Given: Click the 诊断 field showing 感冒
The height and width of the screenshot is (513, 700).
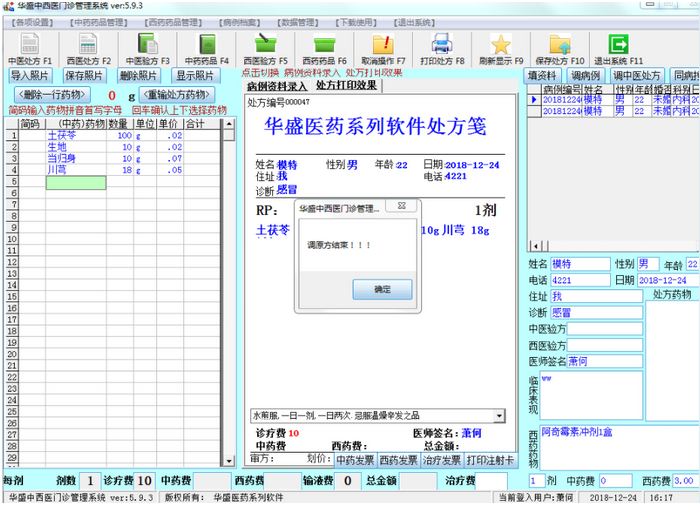Looking at the screenshot, I should point(596,313).
